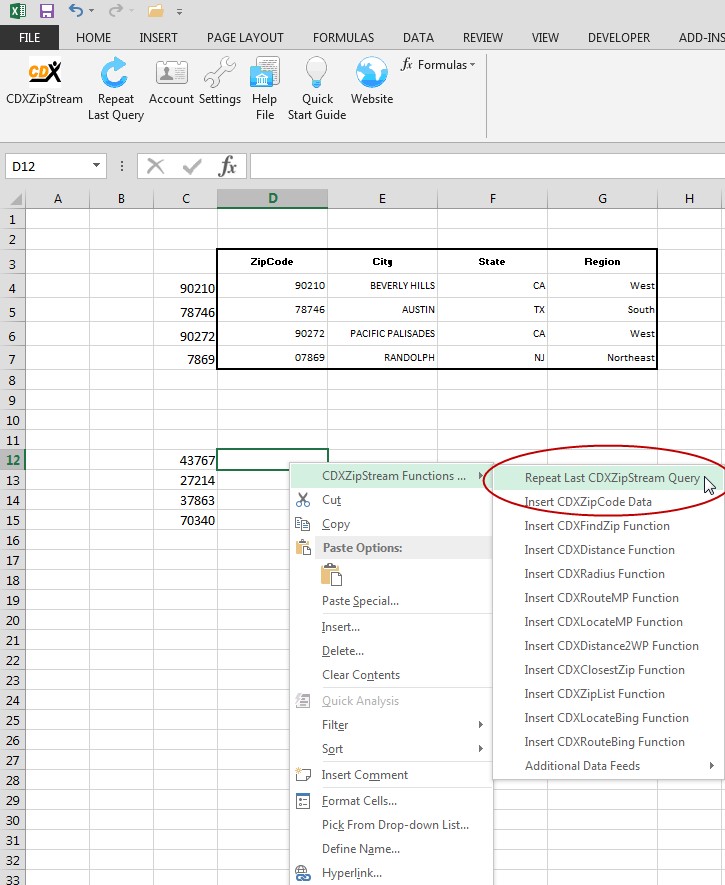Viewport: 725px width, 885px height.
Task: Select Insert CDXClosestZip Function
Action: (x=608, y=670)
